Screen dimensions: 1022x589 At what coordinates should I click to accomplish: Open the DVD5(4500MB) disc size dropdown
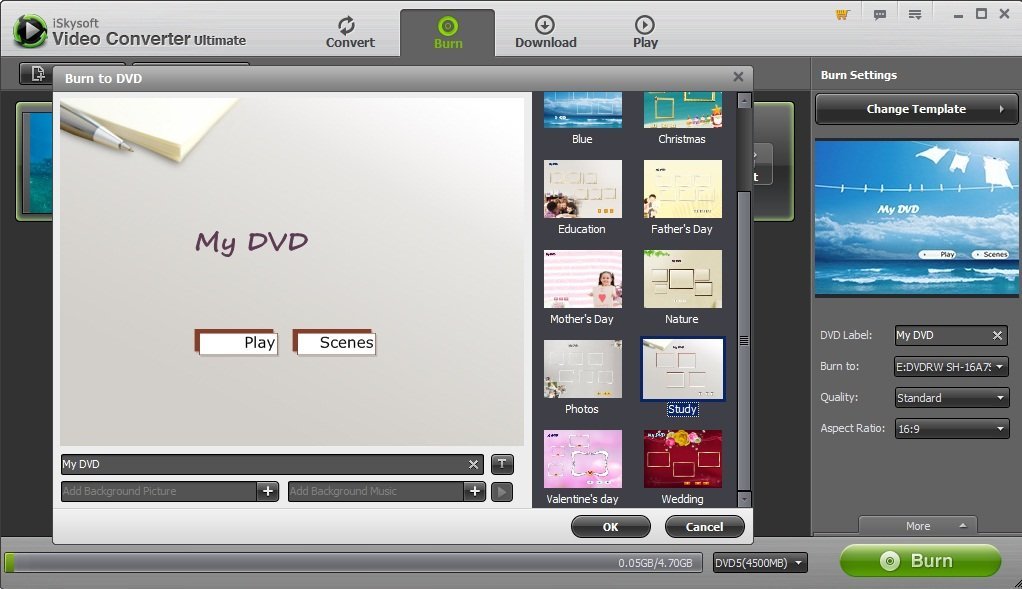pyautogui.click(x=760, y=562)
